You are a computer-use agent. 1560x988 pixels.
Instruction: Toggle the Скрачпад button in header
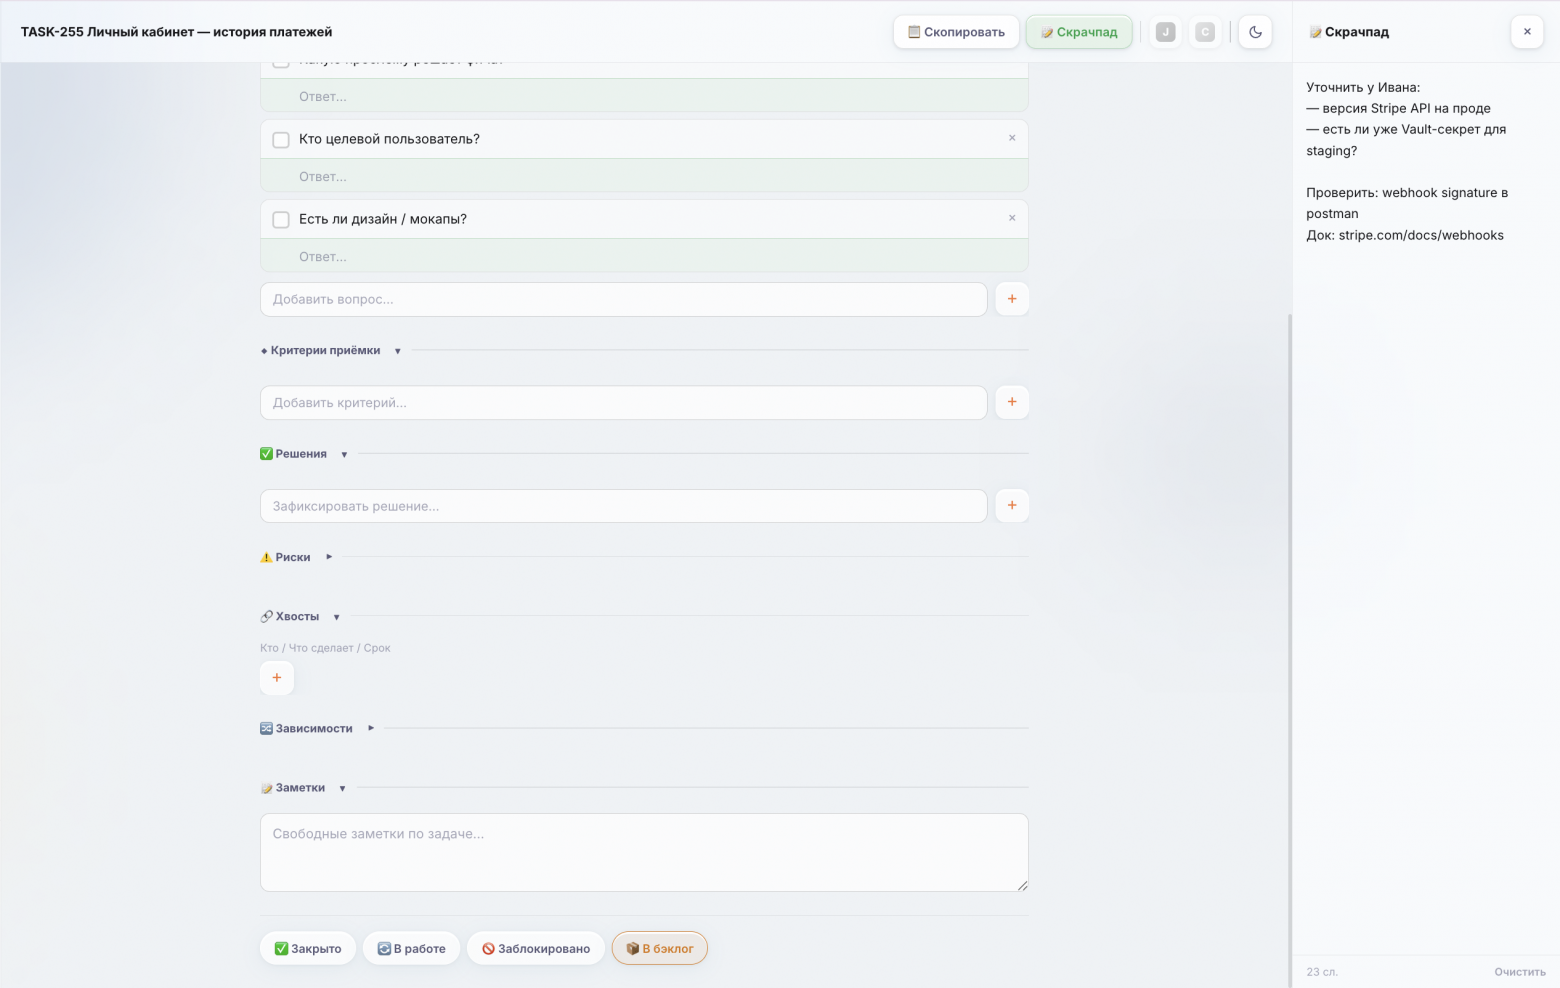click(1079, 32)
